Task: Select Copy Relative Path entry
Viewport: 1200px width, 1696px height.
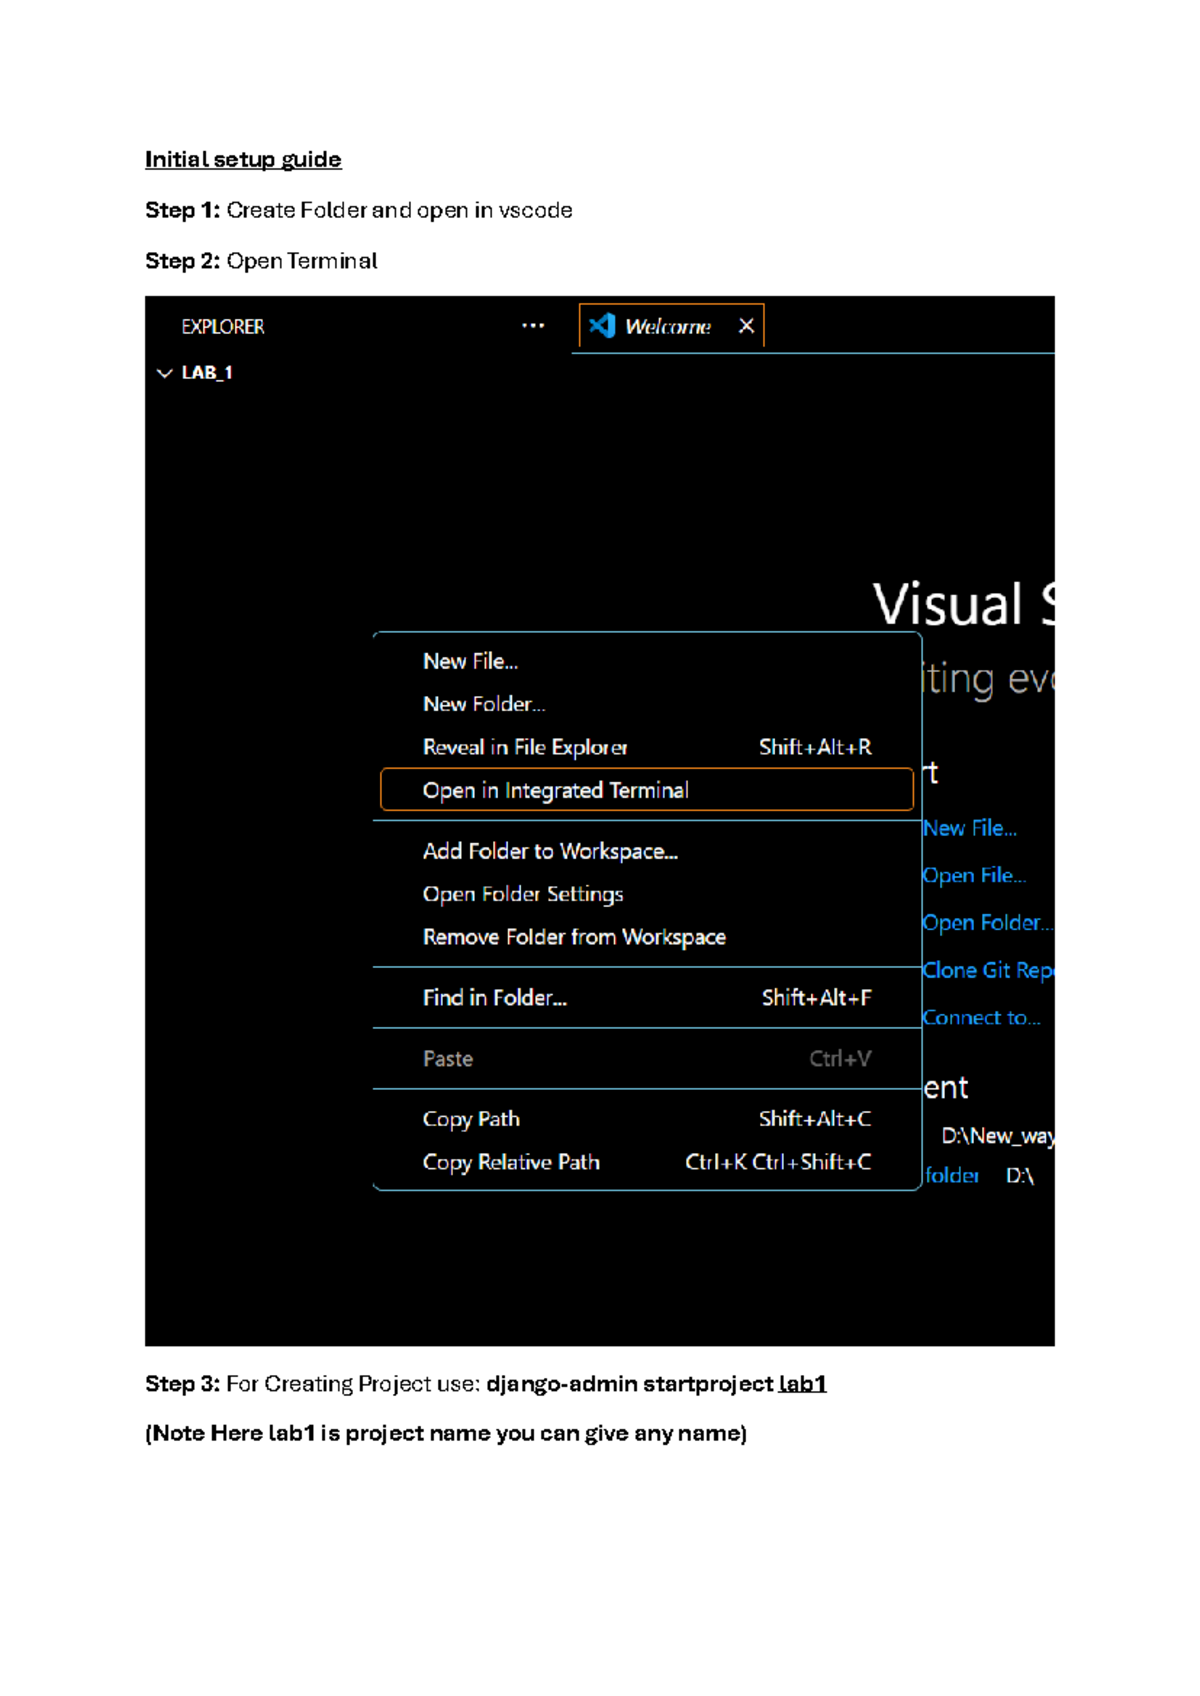Action: coord(646,1162)
